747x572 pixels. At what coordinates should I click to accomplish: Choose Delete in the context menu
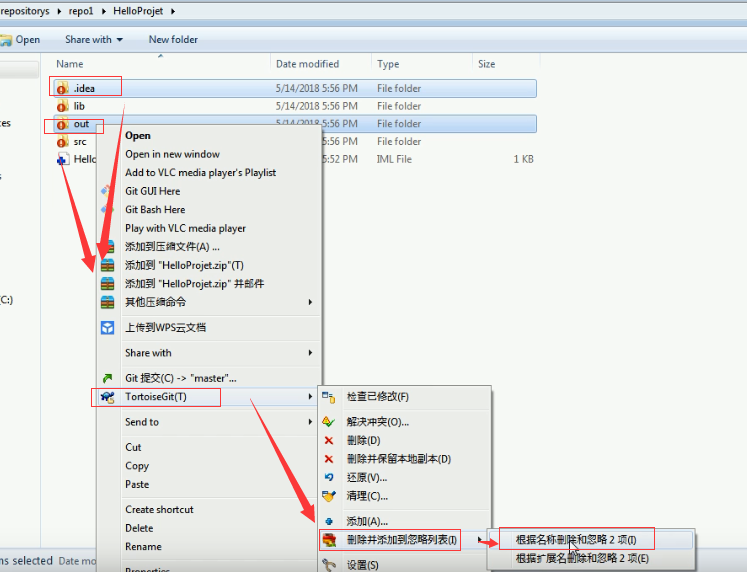(139, 528)
